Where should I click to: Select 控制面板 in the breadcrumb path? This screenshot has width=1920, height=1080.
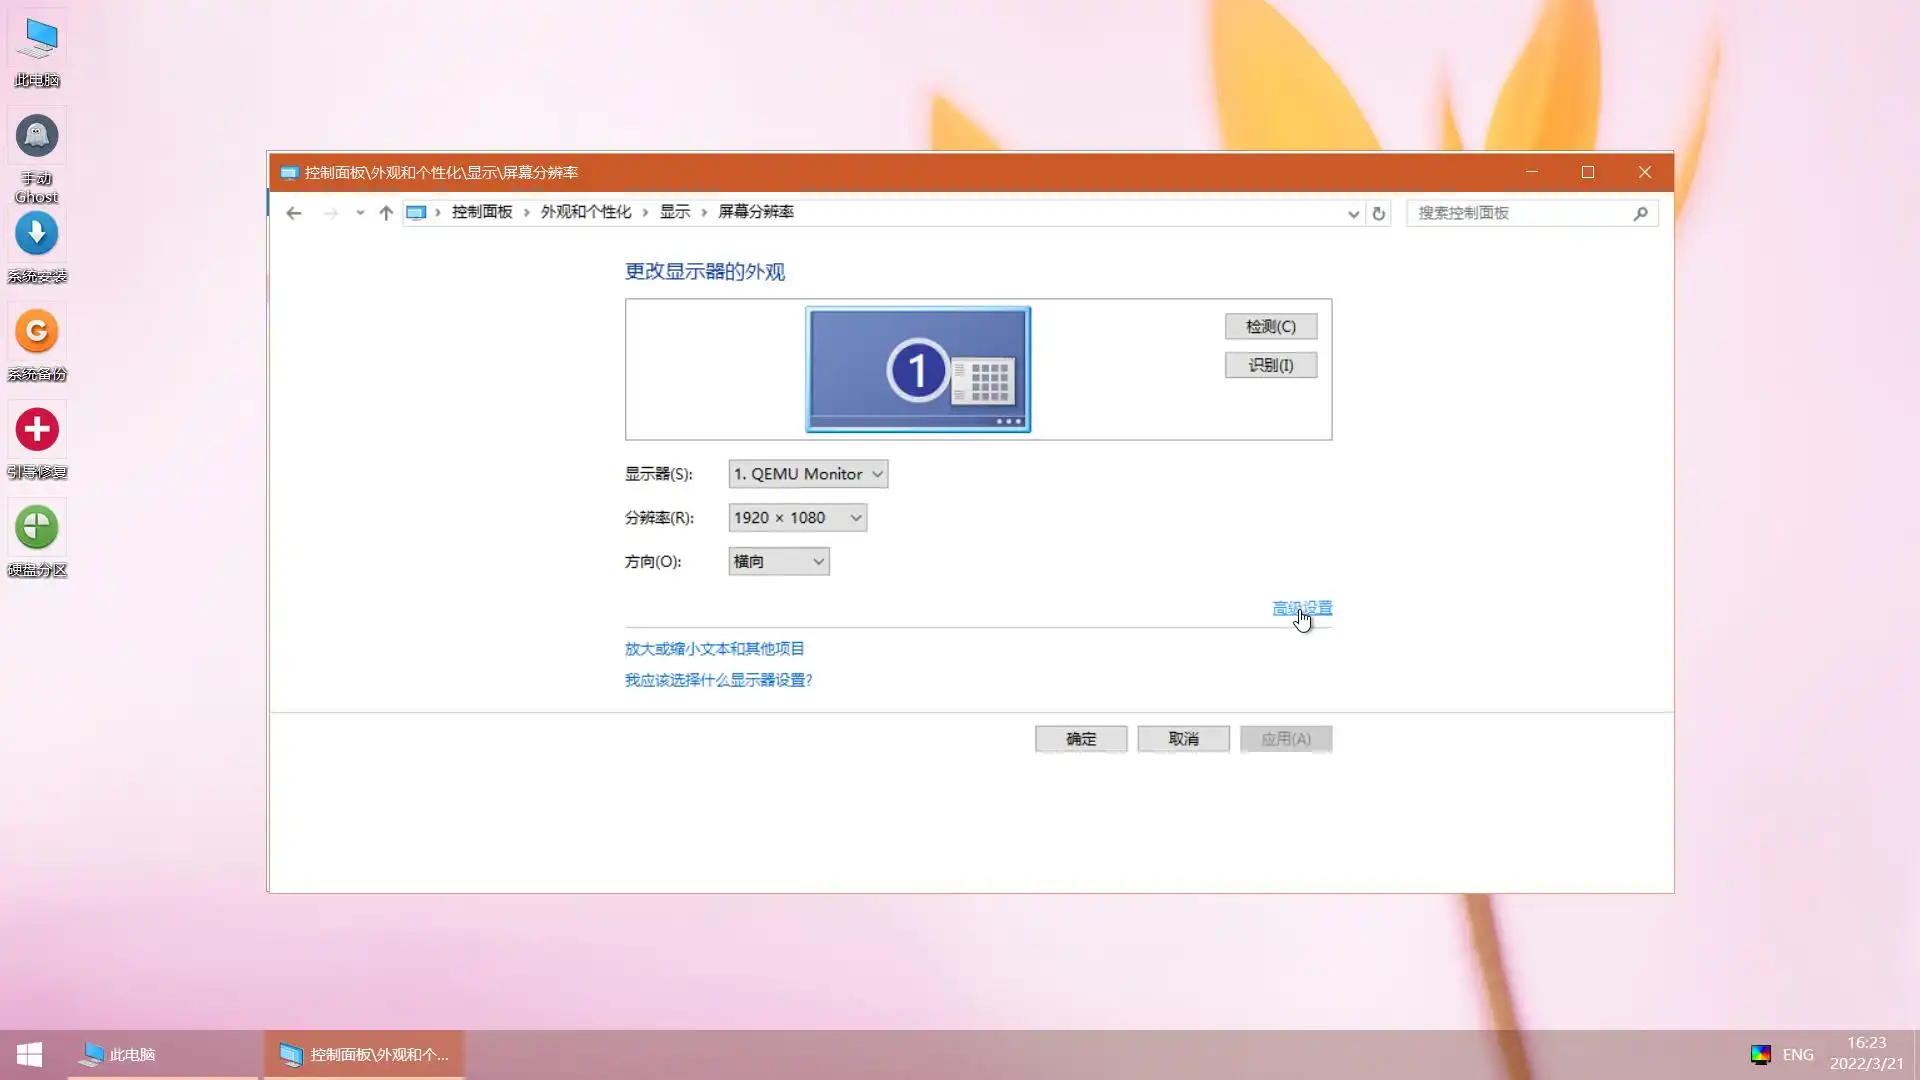coord(482,212)
